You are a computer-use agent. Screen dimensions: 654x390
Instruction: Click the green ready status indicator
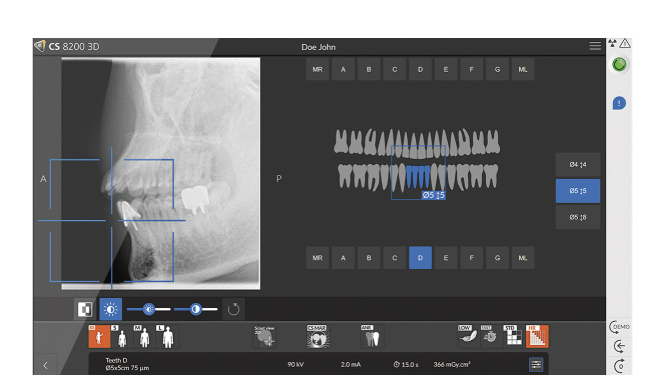pos(619,65)
